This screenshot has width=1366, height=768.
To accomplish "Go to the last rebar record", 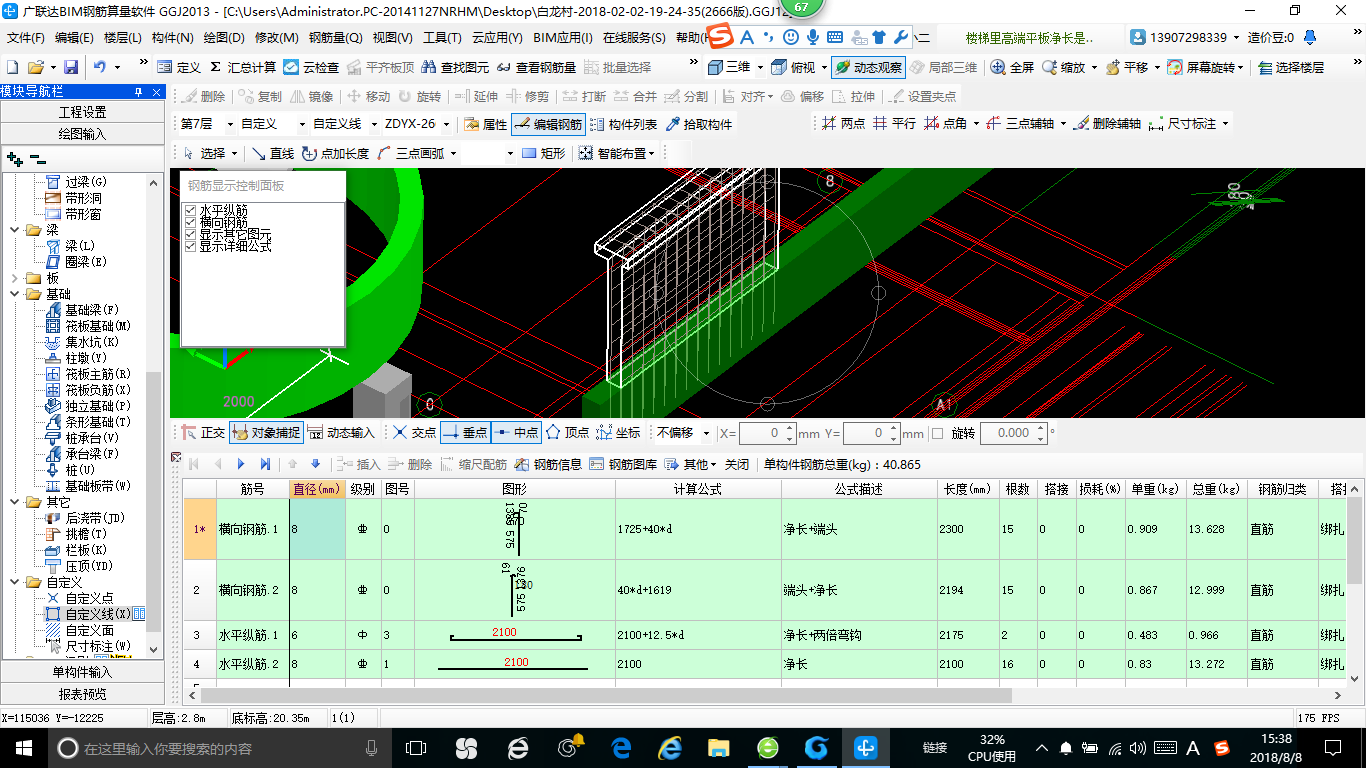I will [265, 464].
